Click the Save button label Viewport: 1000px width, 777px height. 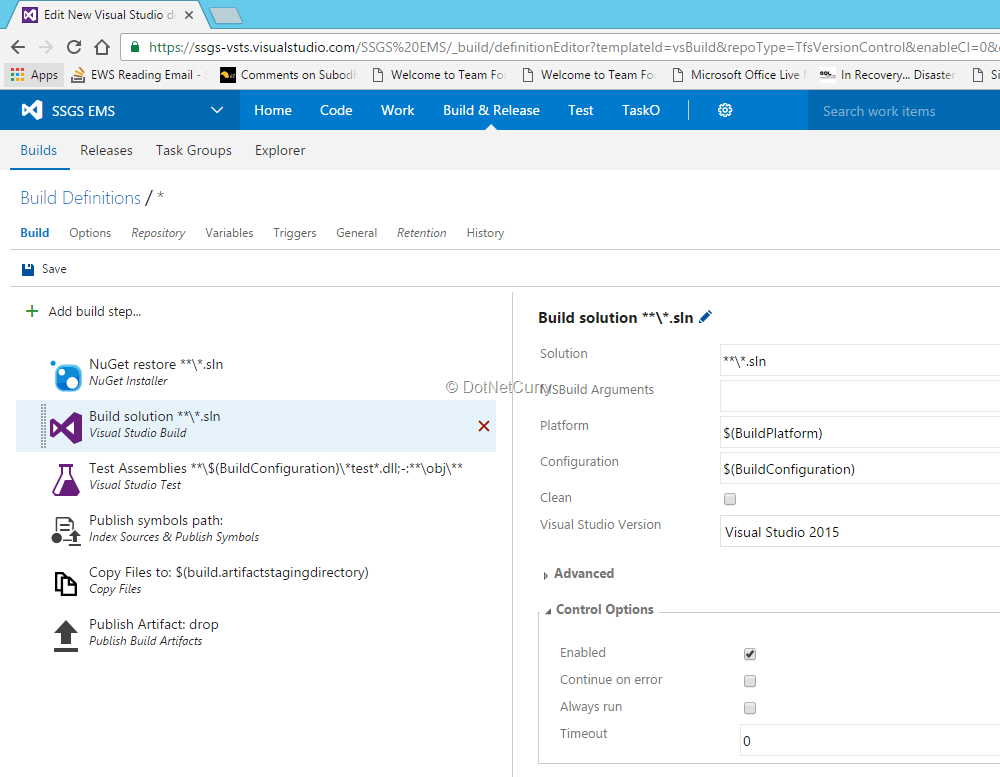(x=54, y=269)
